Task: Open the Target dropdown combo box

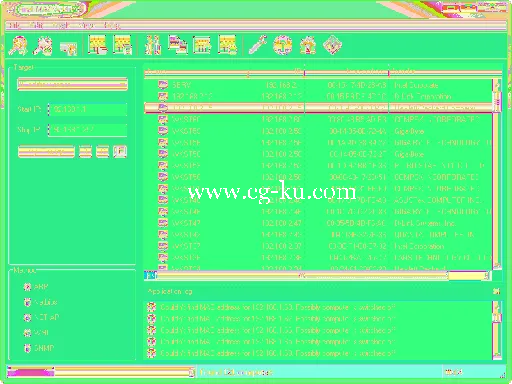Action: click(x=72, y=84)
